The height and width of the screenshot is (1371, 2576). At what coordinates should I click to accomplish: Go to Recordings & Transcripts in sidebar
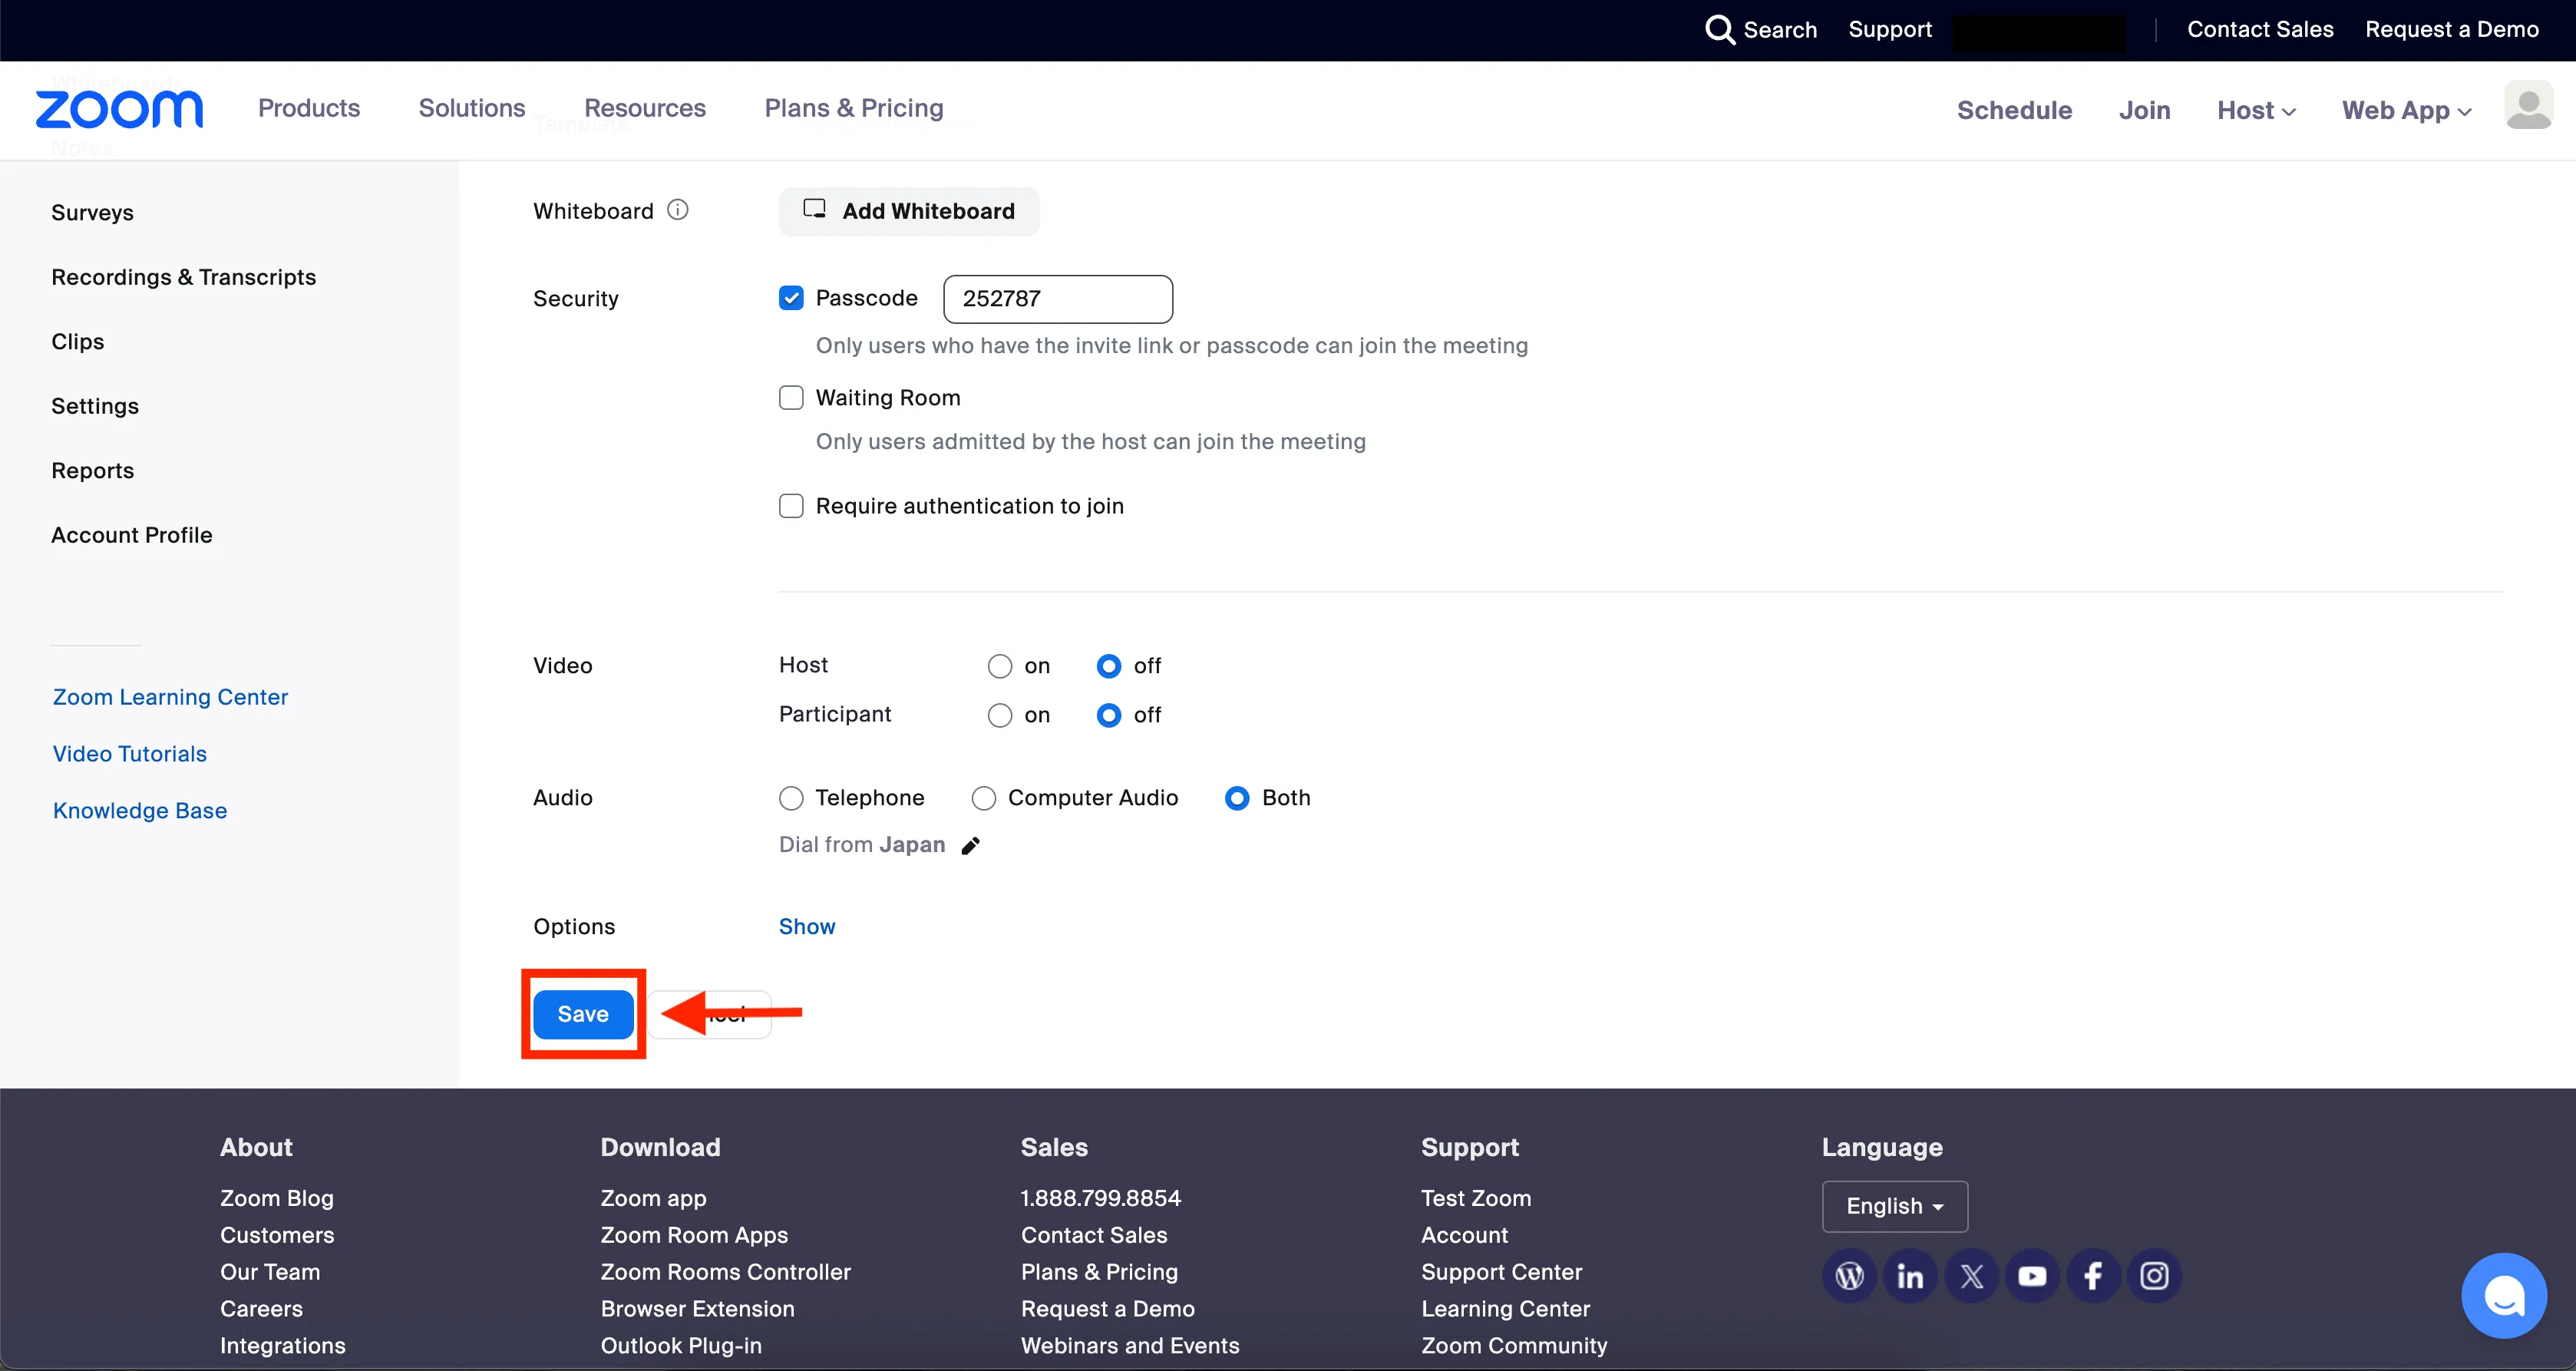tap(183, 277)
